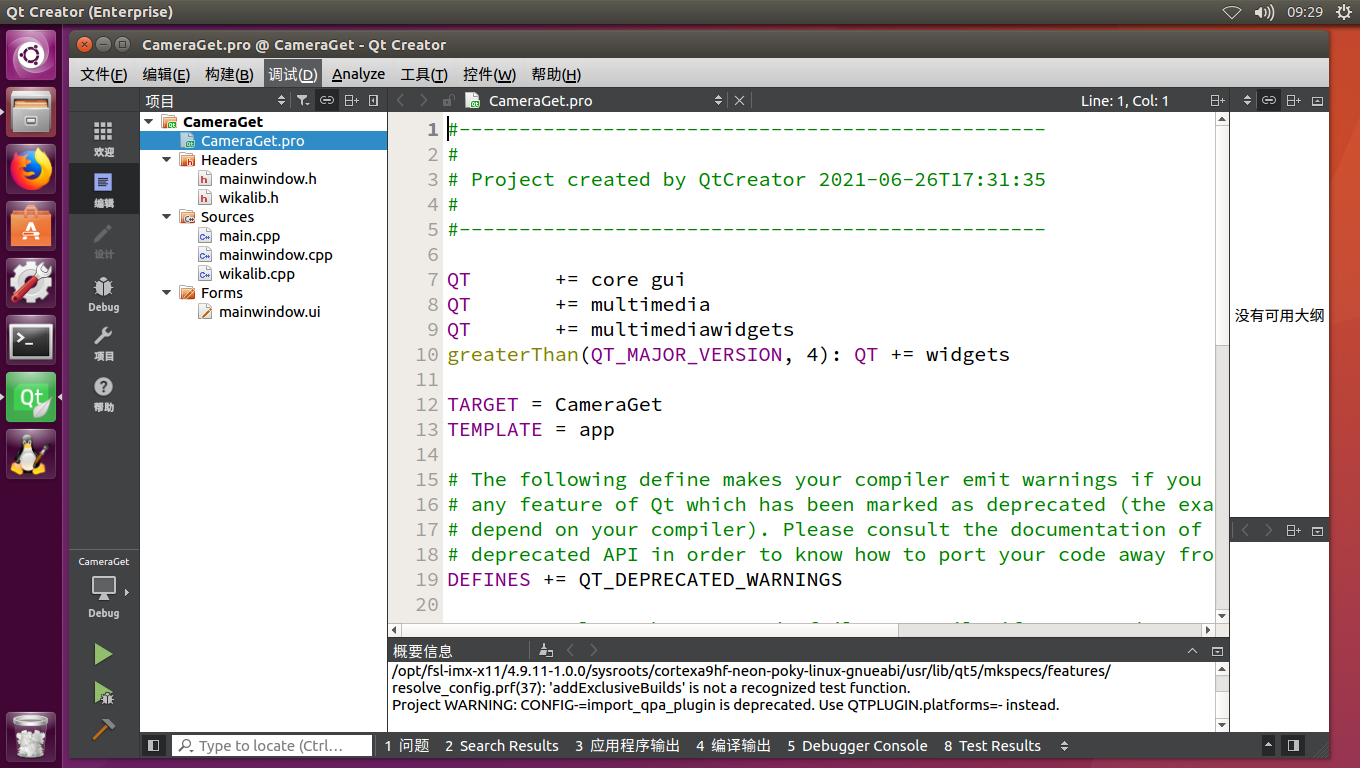The image size is (1360, 768).
Task: Open the 帮助(H) menu
Action: (x=556, y=74)
